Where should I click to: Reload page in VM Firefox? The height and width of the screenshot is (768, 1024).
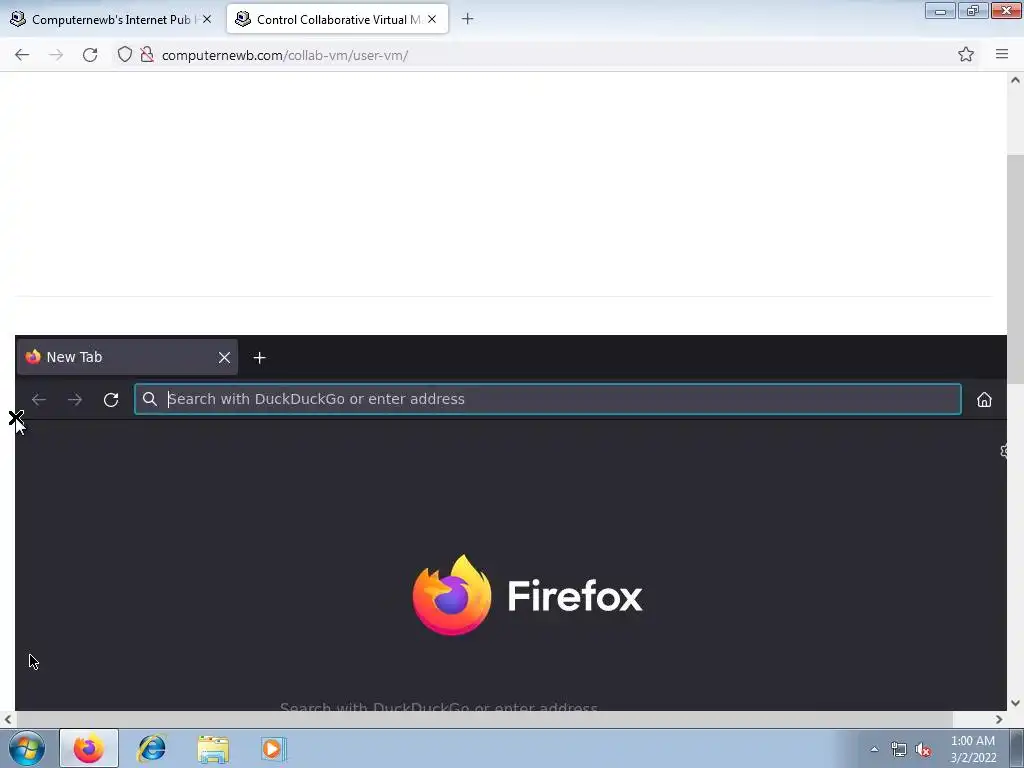pyautogui.click(x=111, y=400)
